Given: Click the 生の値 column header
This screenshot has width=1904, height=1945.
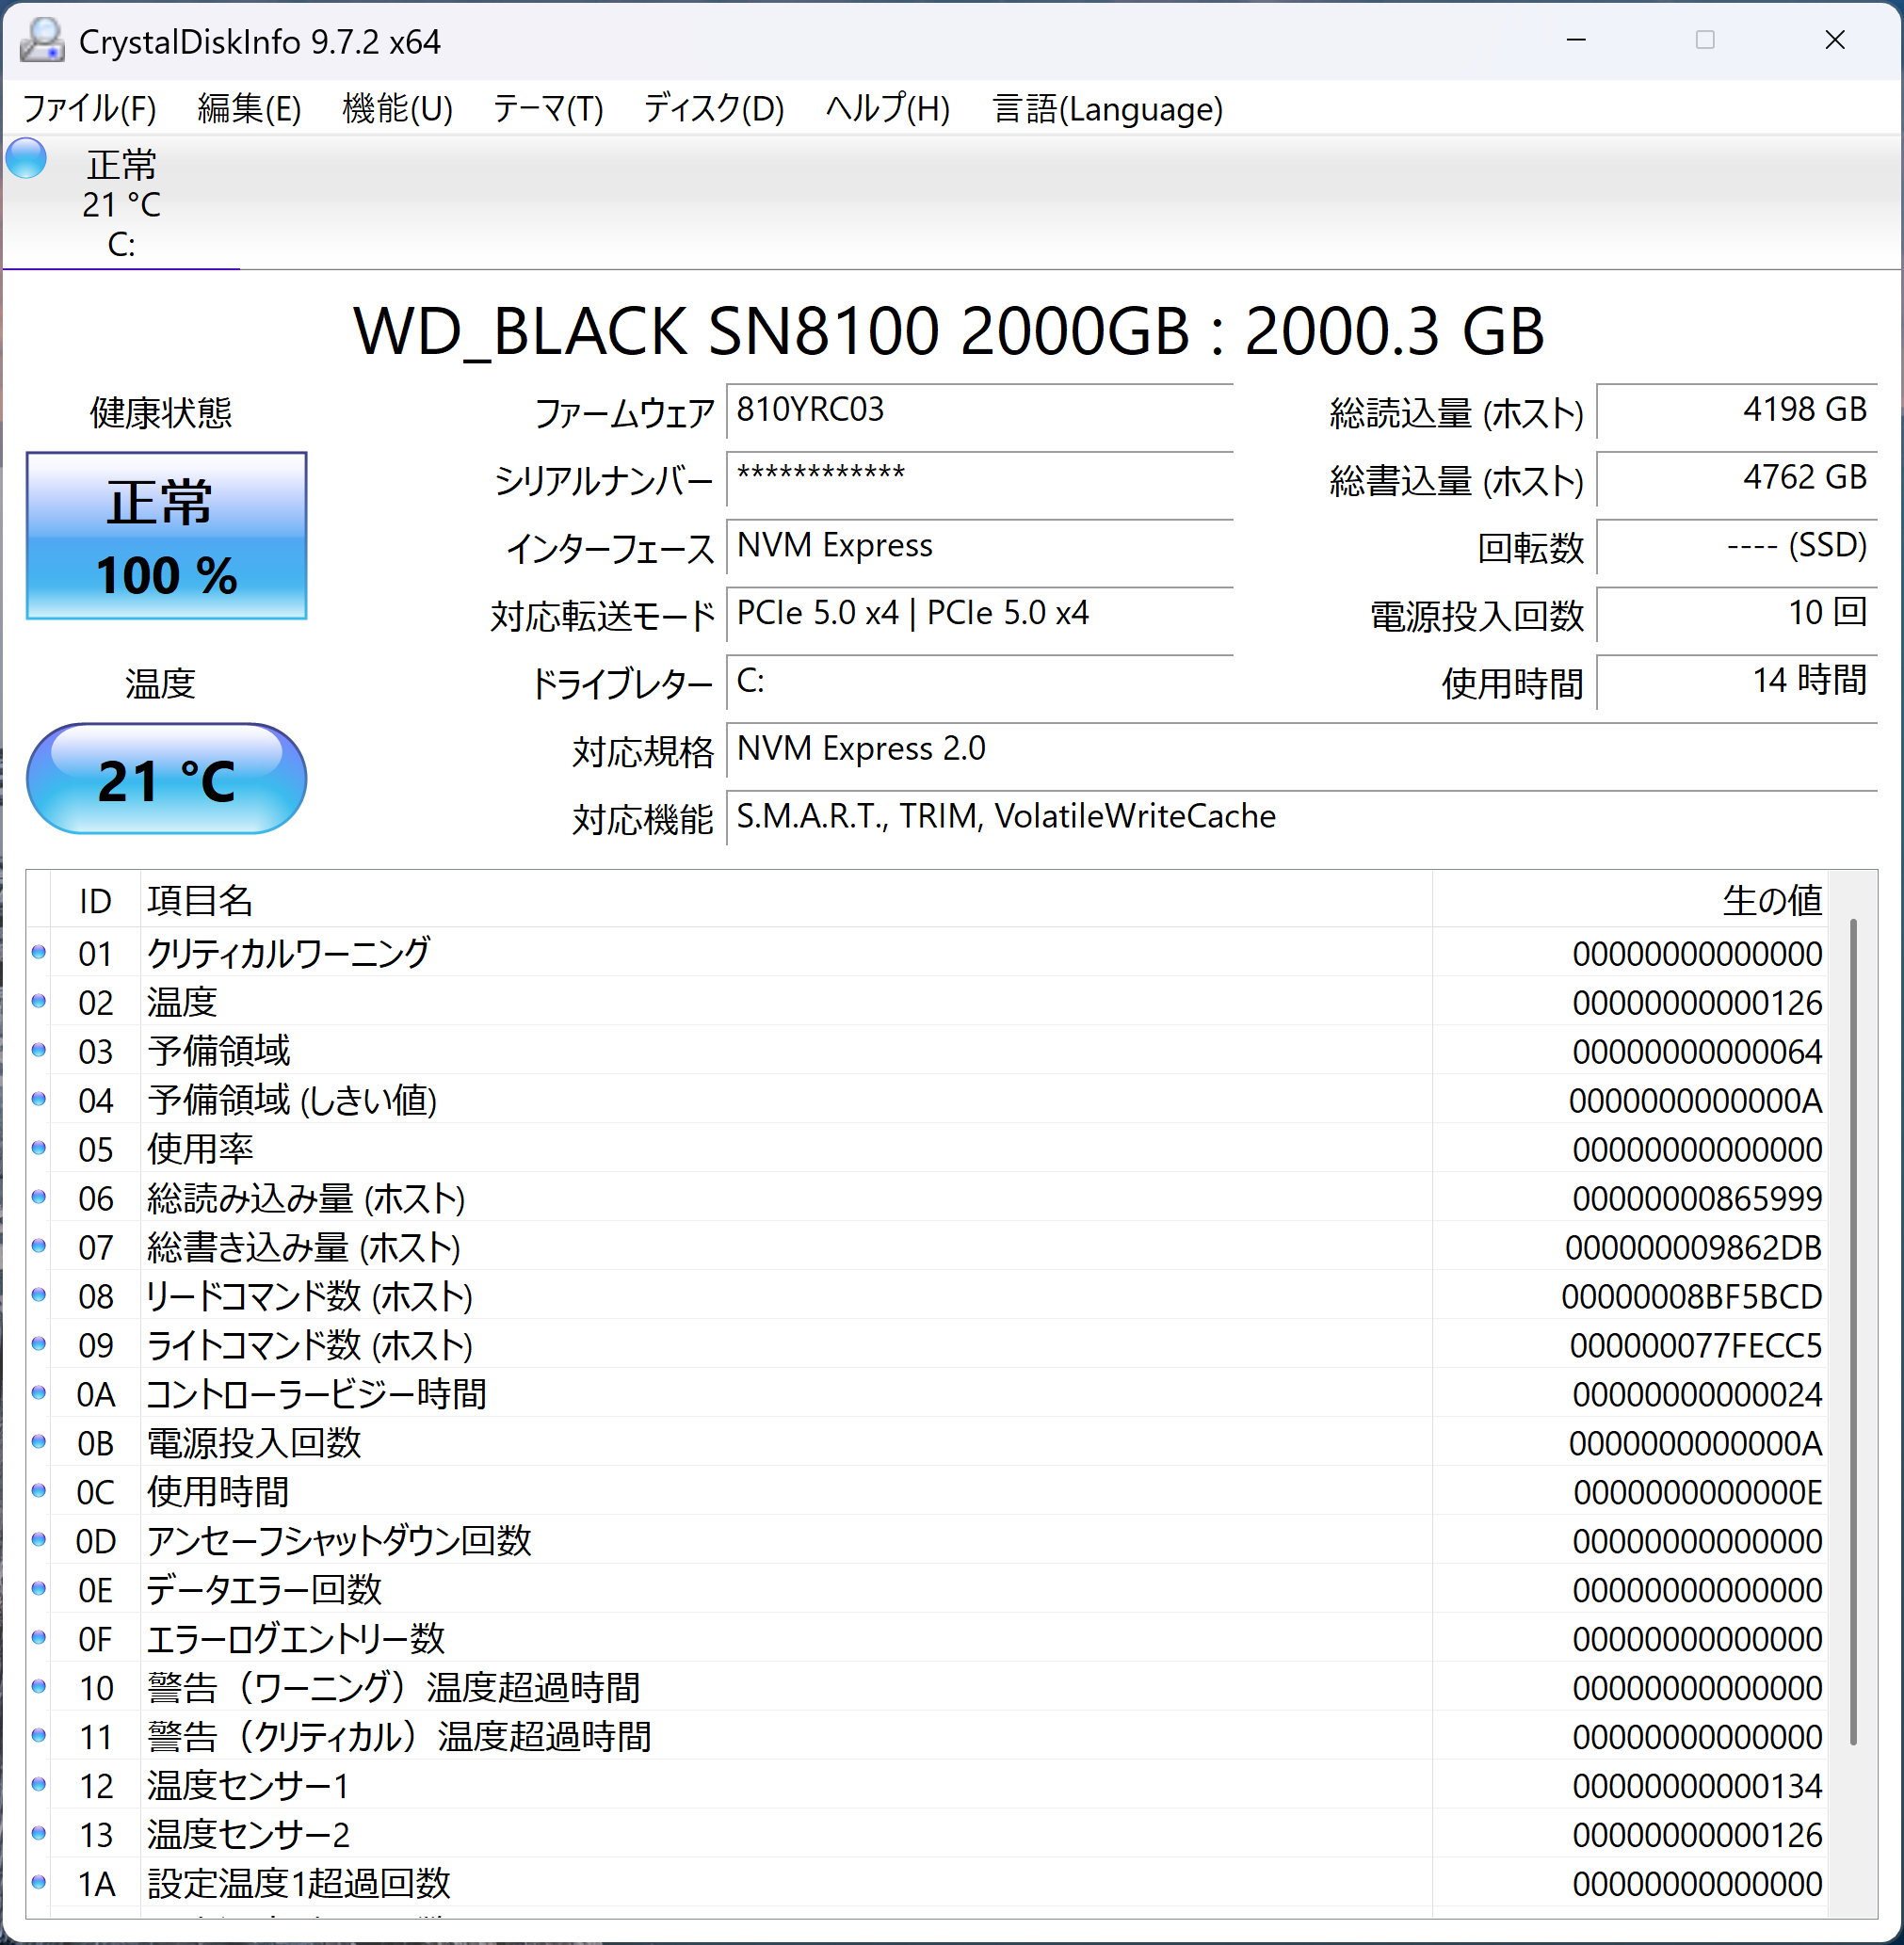Looking at the screenshot, I should (1770, 900).
